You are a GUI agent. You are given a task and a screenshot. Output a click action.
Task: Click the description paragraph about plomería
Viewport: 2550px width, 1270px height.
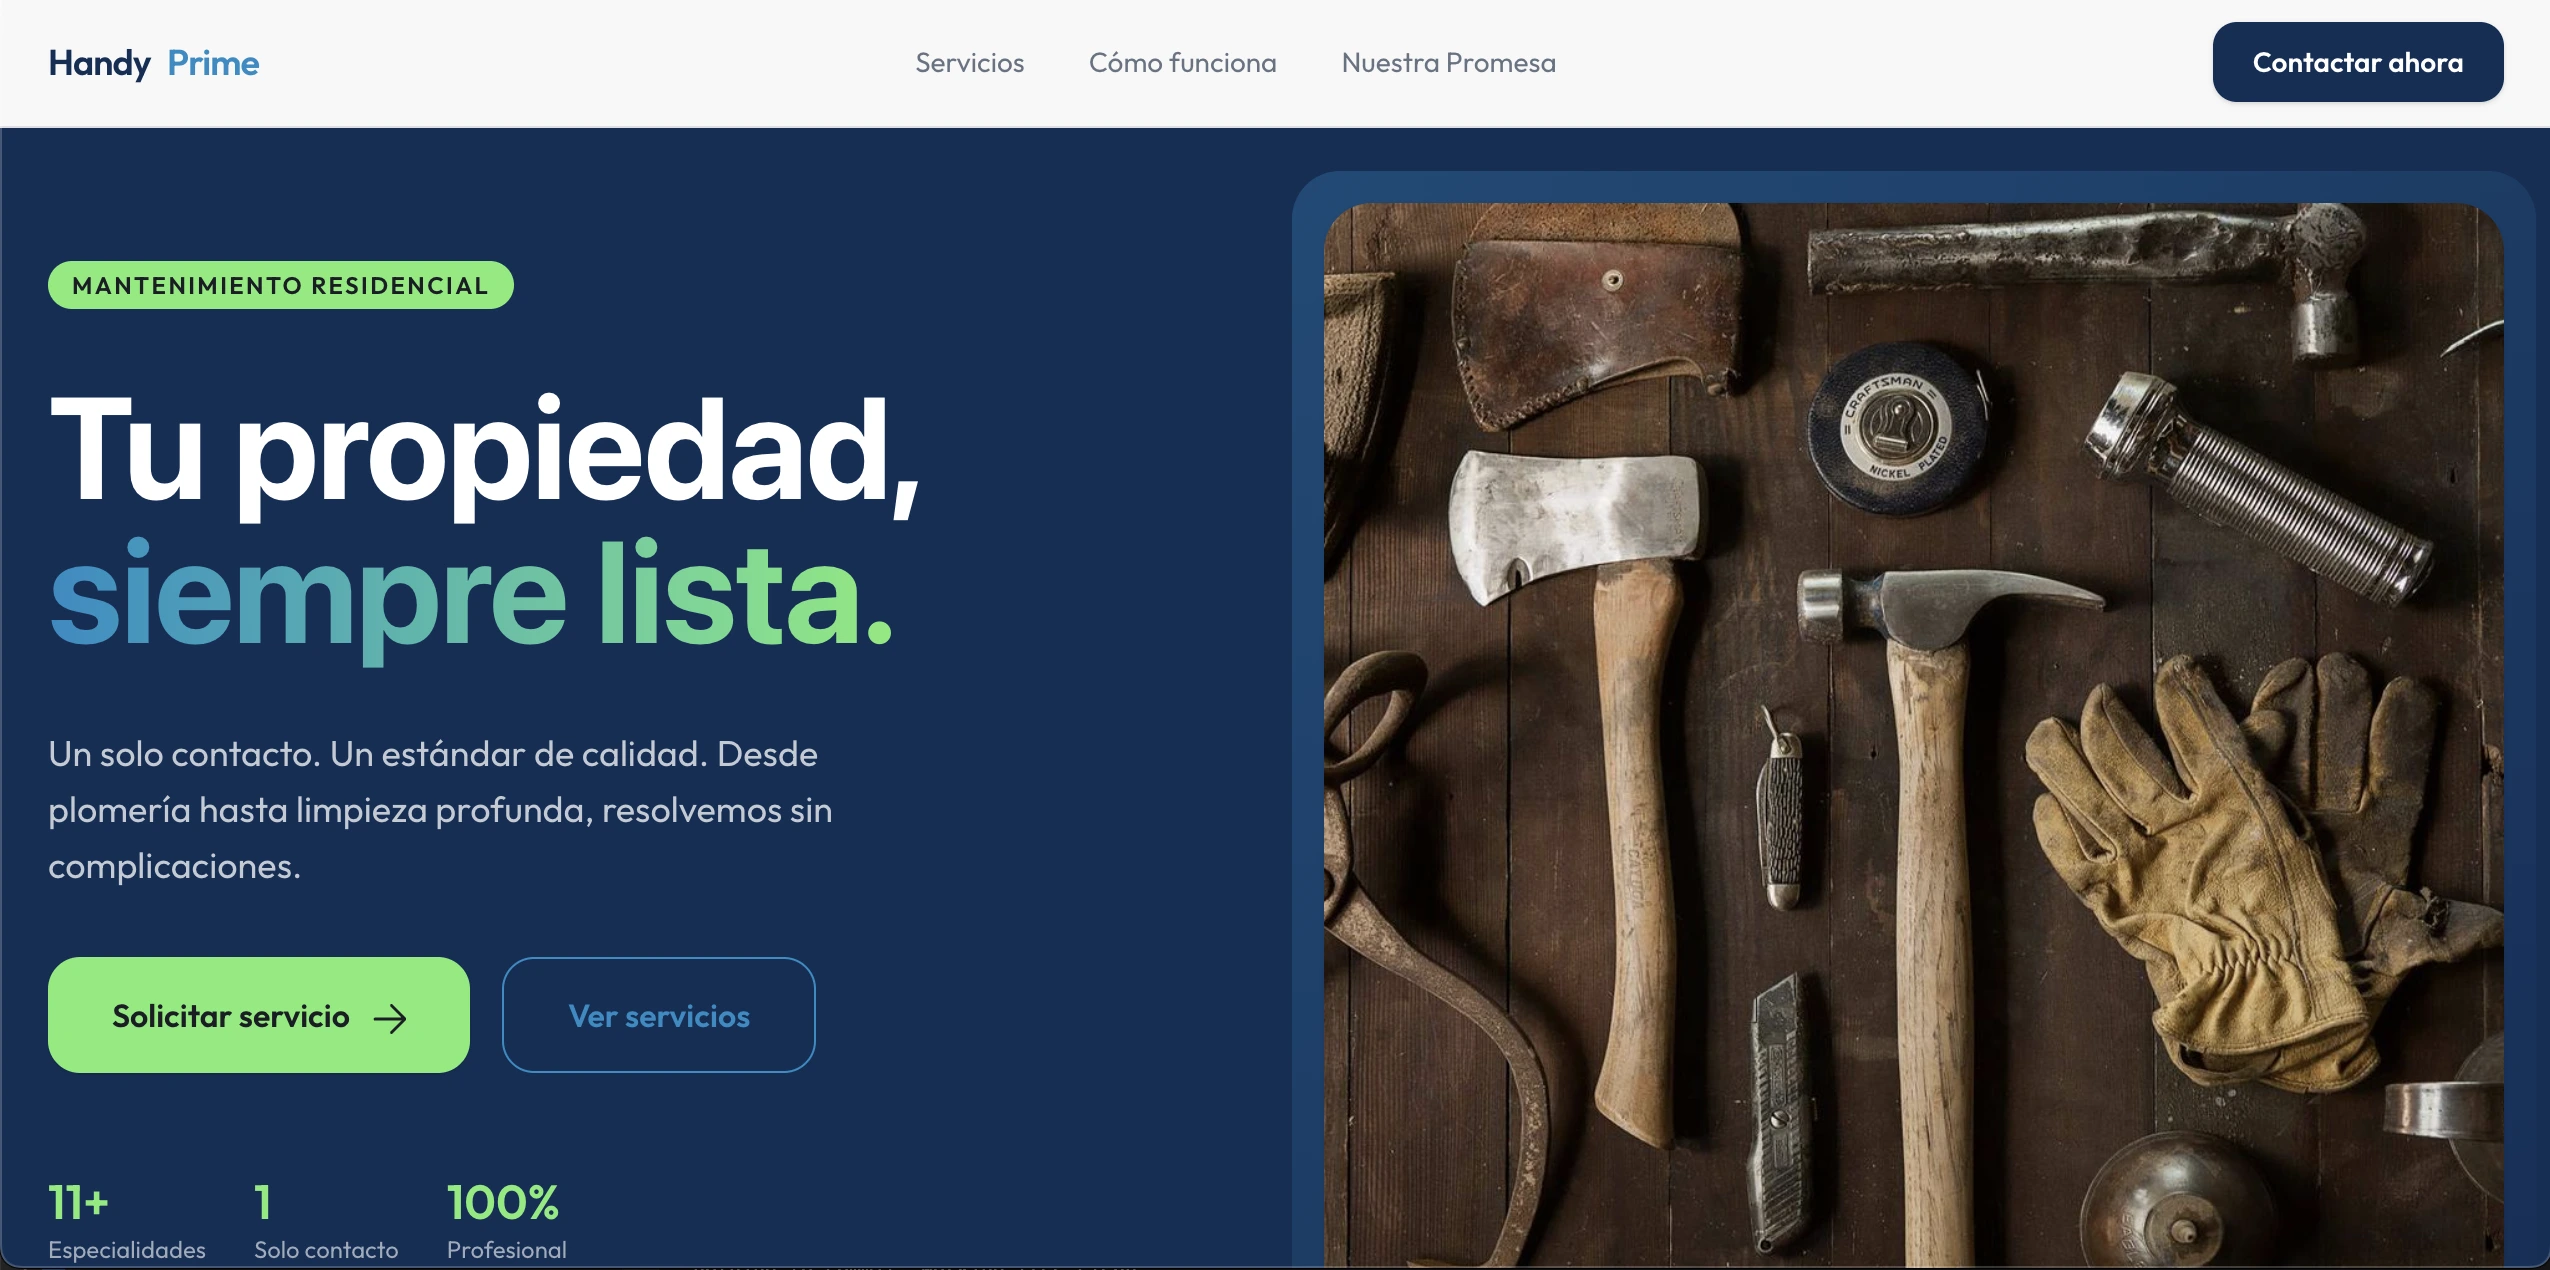click(x=440, y=809)
